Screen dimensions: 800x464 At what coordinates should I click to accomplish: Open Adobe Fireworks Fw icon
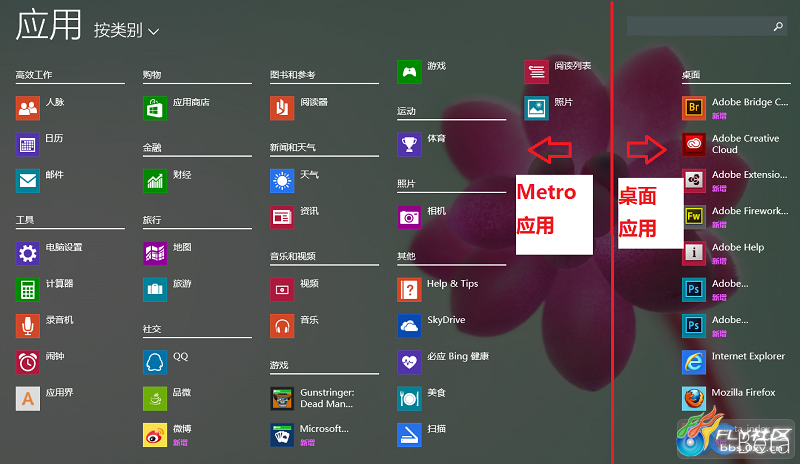(694, 217)
